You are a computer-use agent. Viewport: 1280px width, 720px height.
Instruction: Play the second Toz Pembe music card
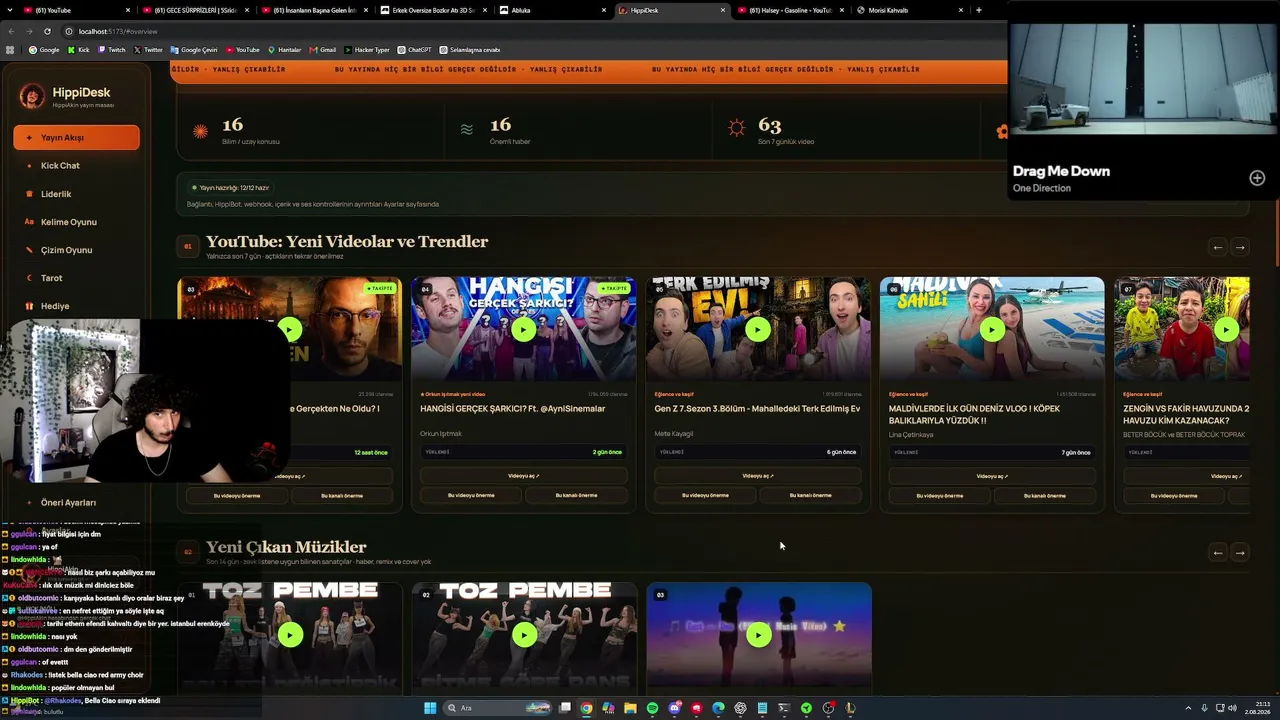pyautogui.click(x=524, y=634)
